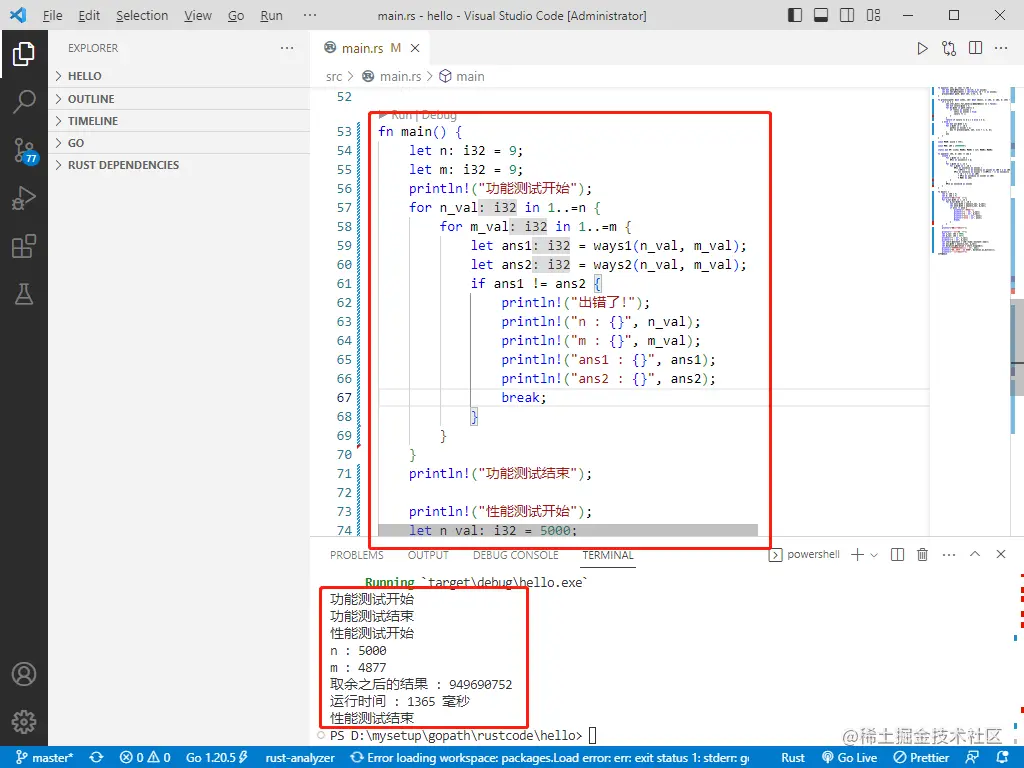Run the file with the play button
Image resolution: width=1024 pixels, height=768 pixels.
pyautogui.click(x=922, y=48)
